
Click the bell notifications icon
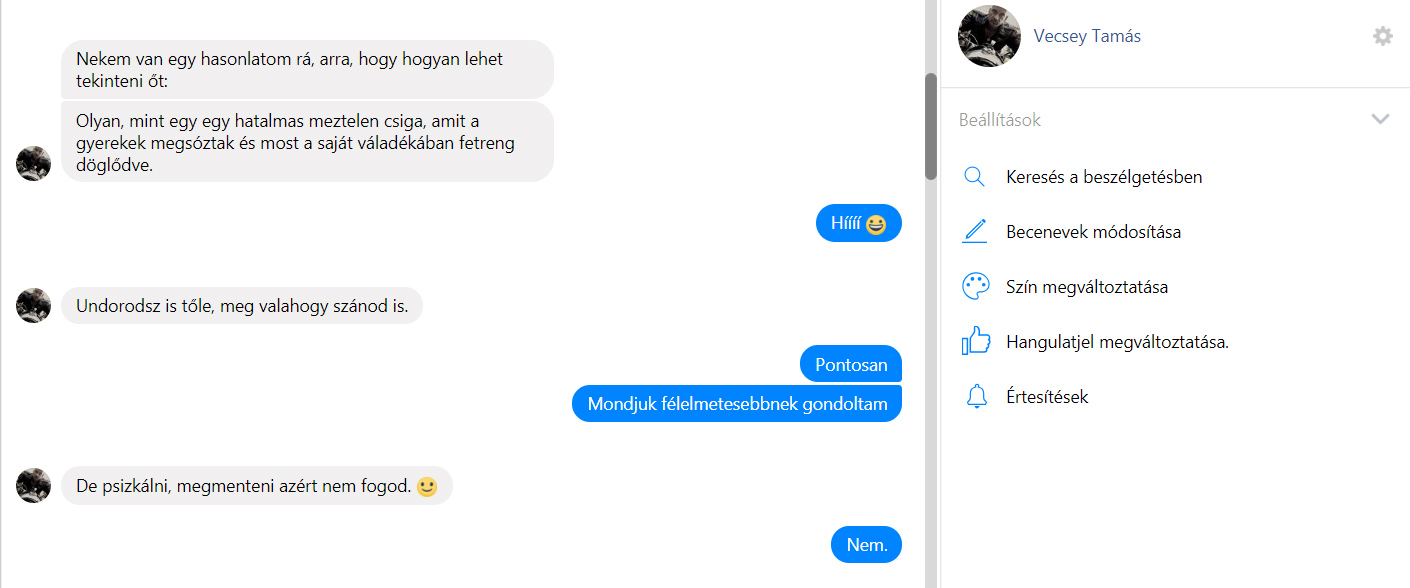[x=976, y=397]
